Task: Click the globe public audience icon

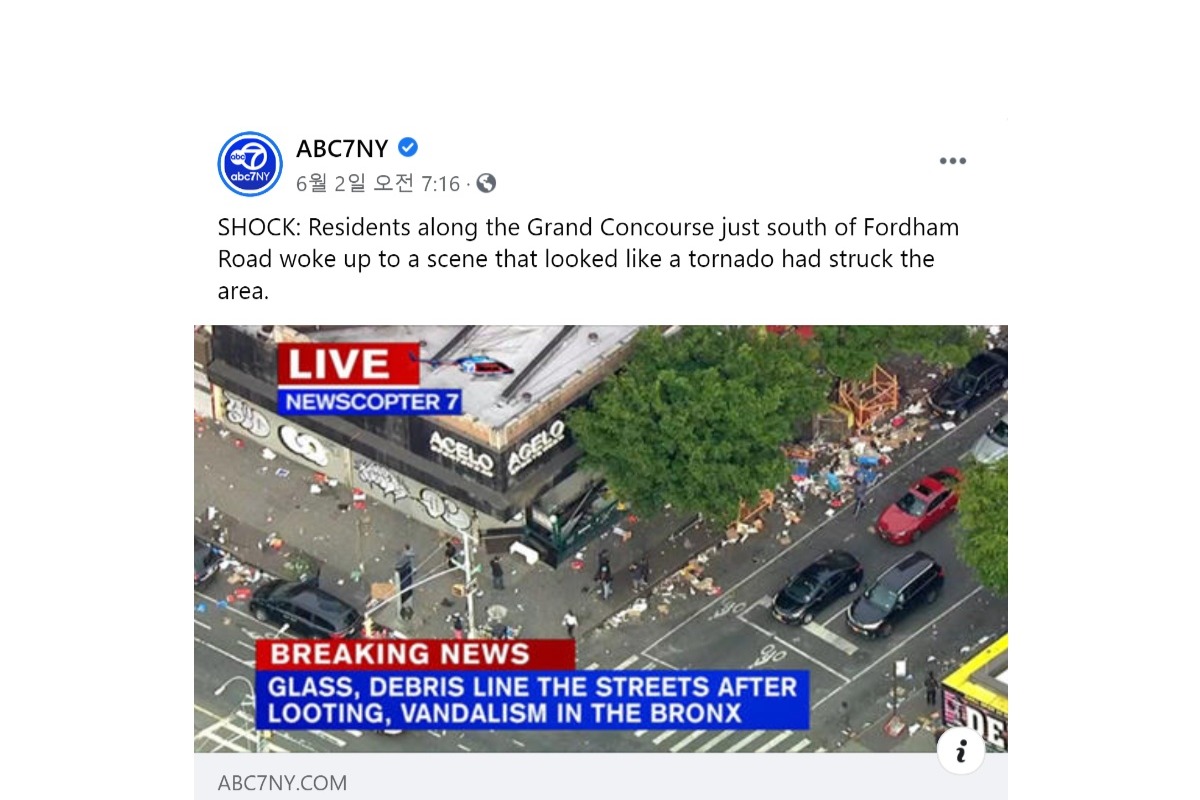Action: [486, 184]
